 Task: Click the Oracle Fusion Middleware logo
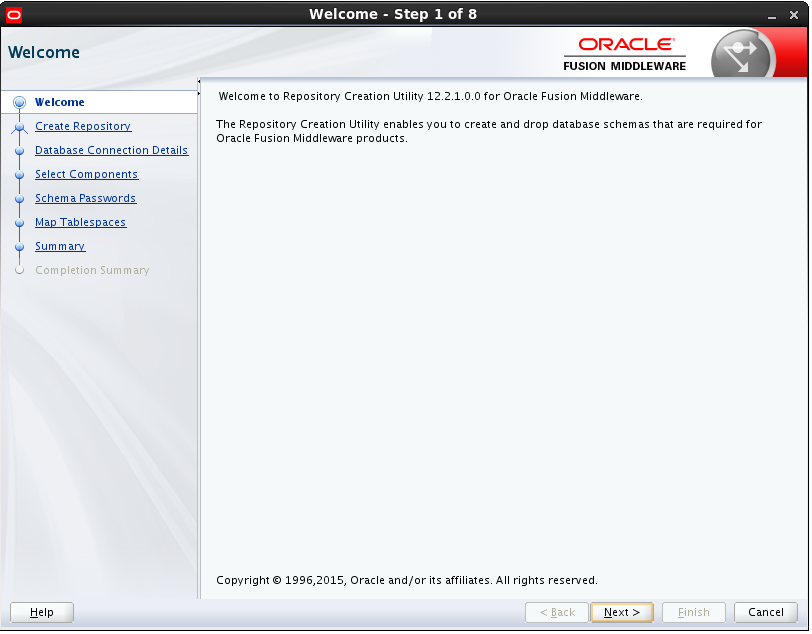pos(625,54)
